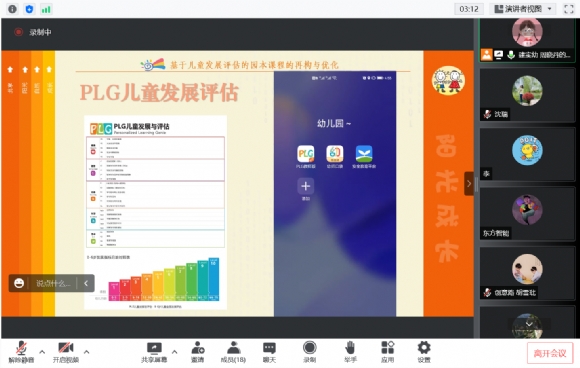The image size is (580, 368).
Task: Click the speaker's green microphone icon
Action: pyautogui.click(x=511, y=55)
